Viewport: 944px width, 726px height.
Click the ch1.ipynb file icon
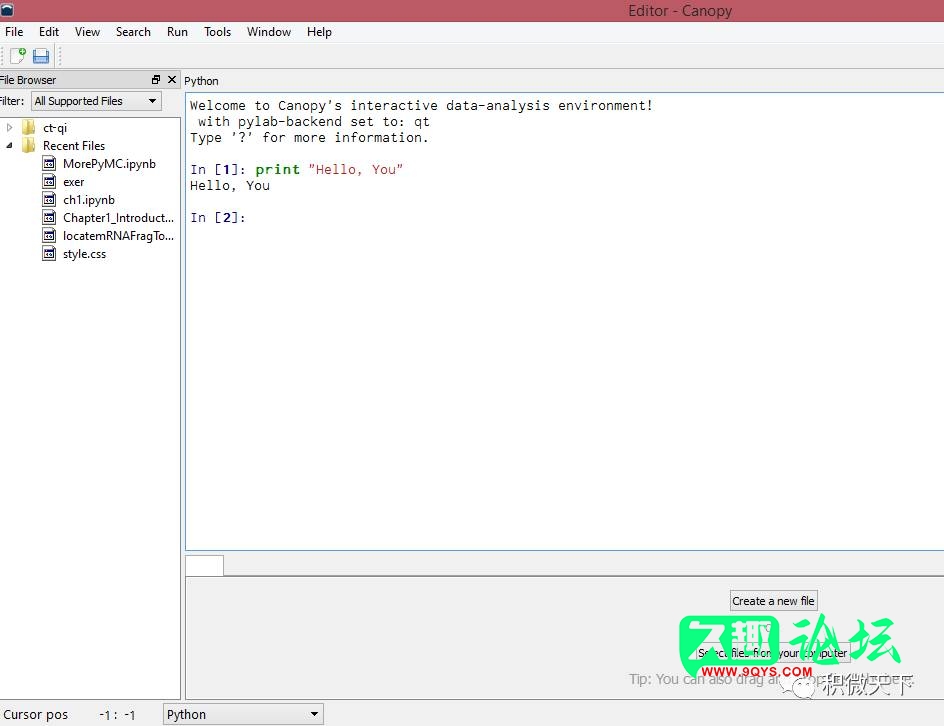pos(49,200)
